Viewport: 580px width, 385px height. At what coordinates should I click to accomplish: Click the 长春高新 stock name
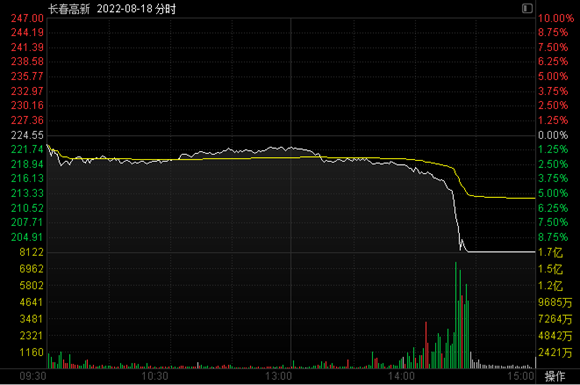click(69, 9)
